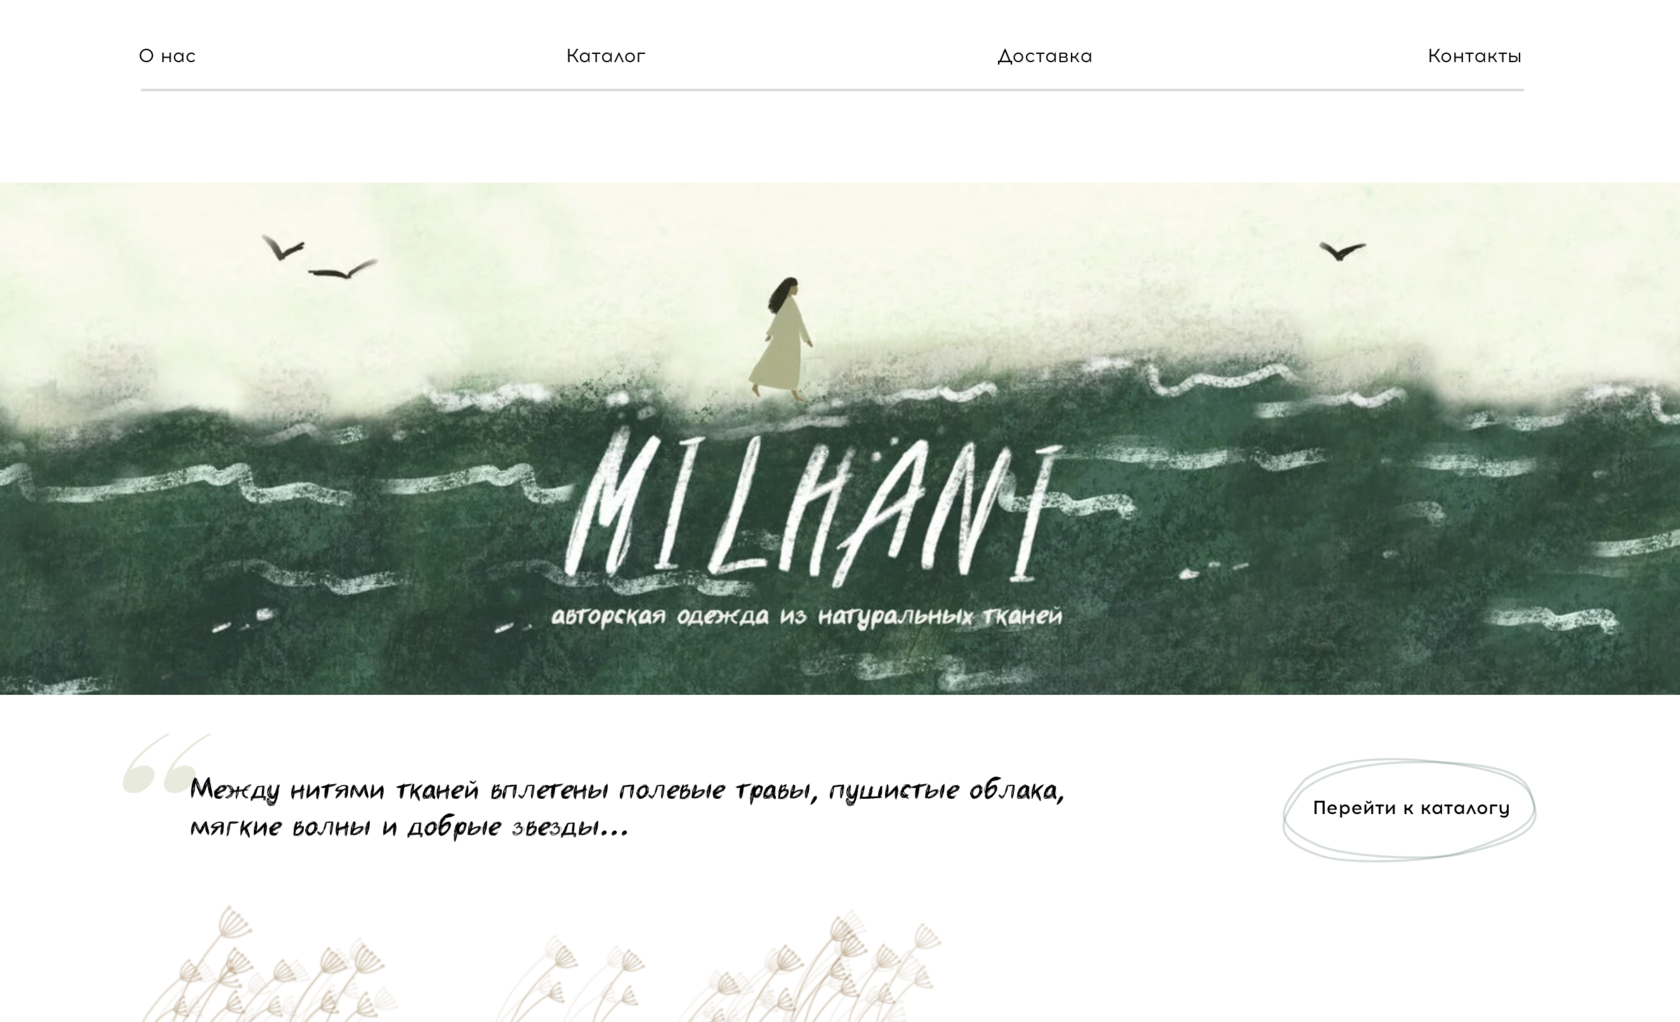Screen dimensions: 1680x1022
Task: Click the quote line мягкие волны и добрые звезды
Action: [x=409, y=828]
